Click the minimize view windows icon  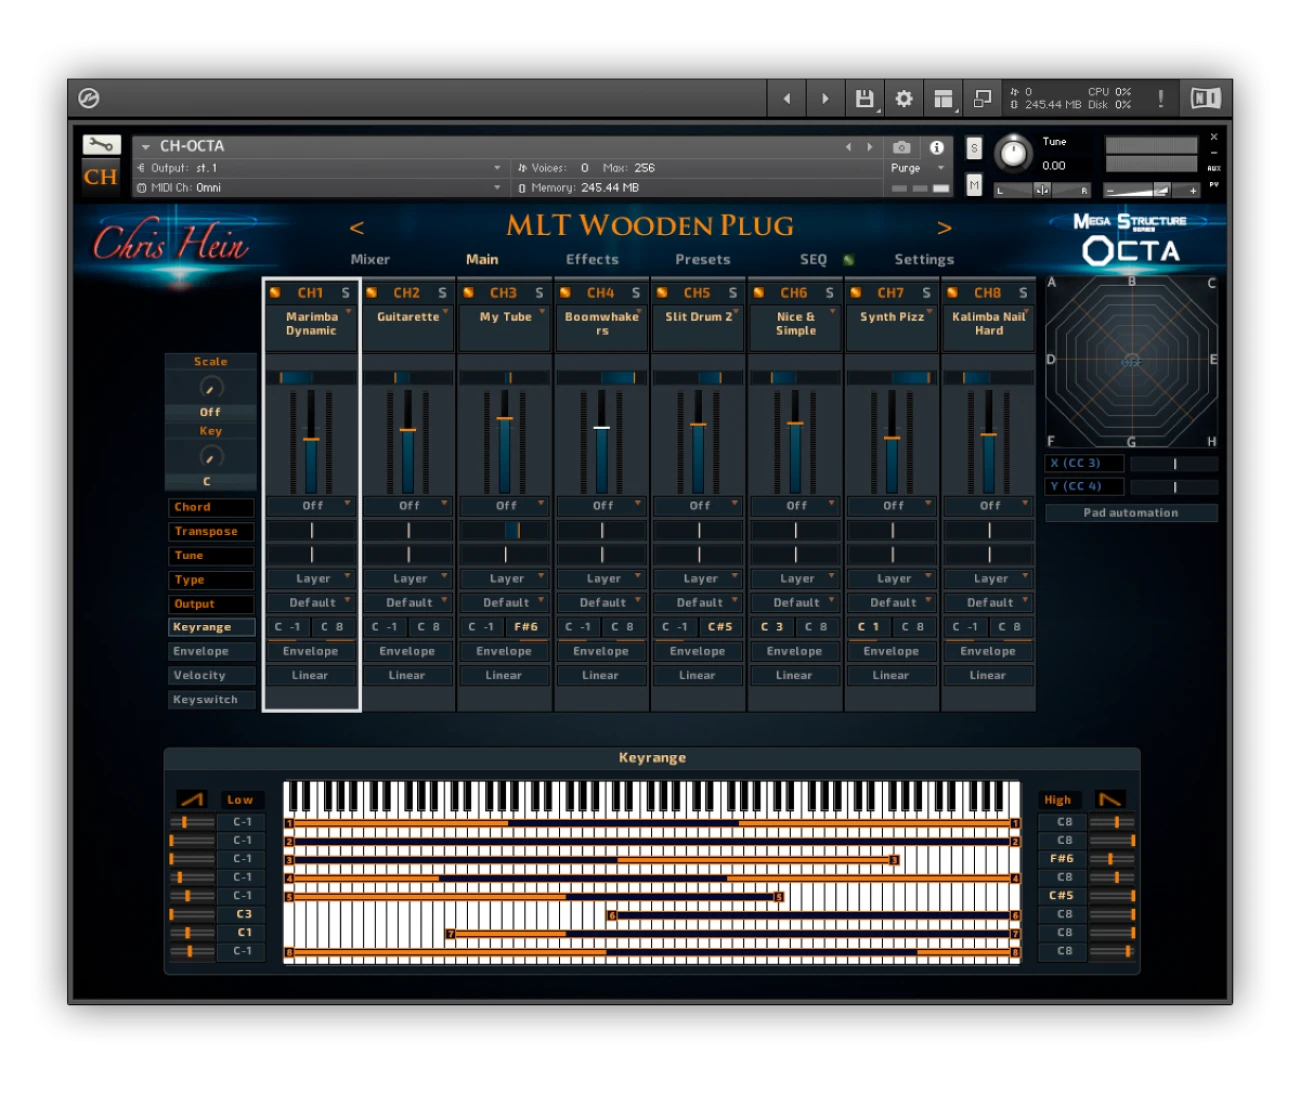tap(983, 98)
